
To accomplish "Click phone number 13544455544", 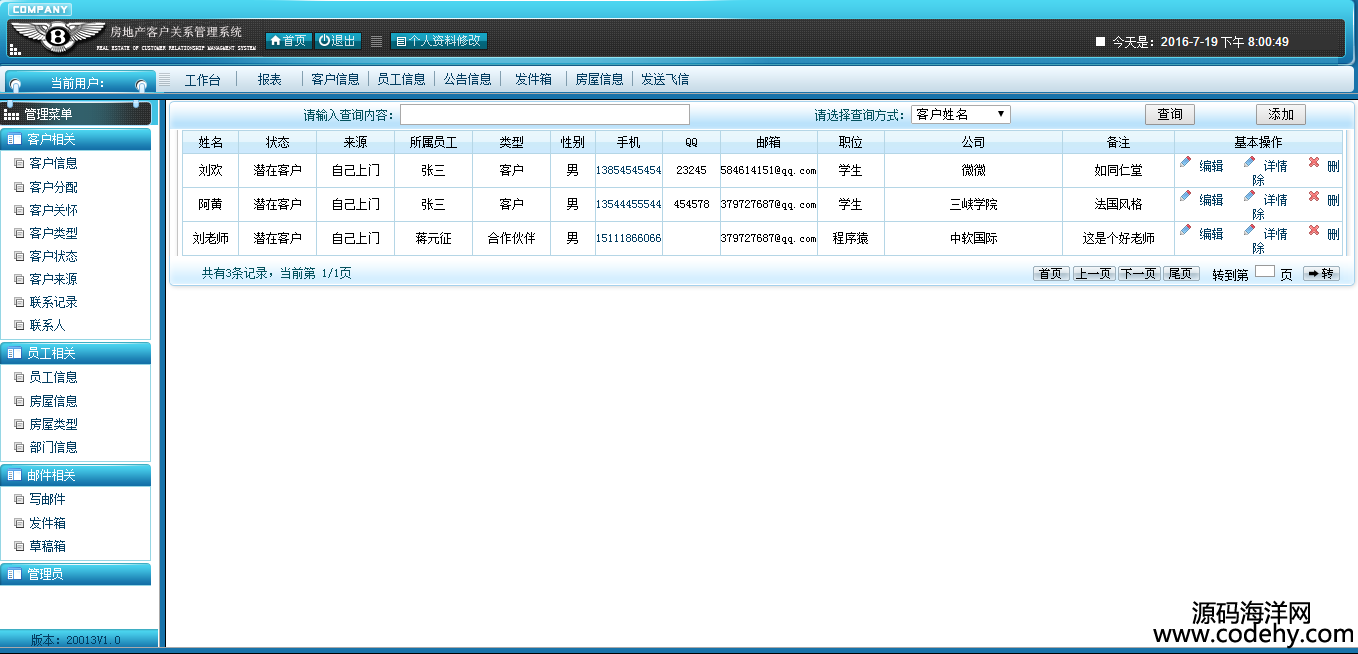I will tap(628, 205).
